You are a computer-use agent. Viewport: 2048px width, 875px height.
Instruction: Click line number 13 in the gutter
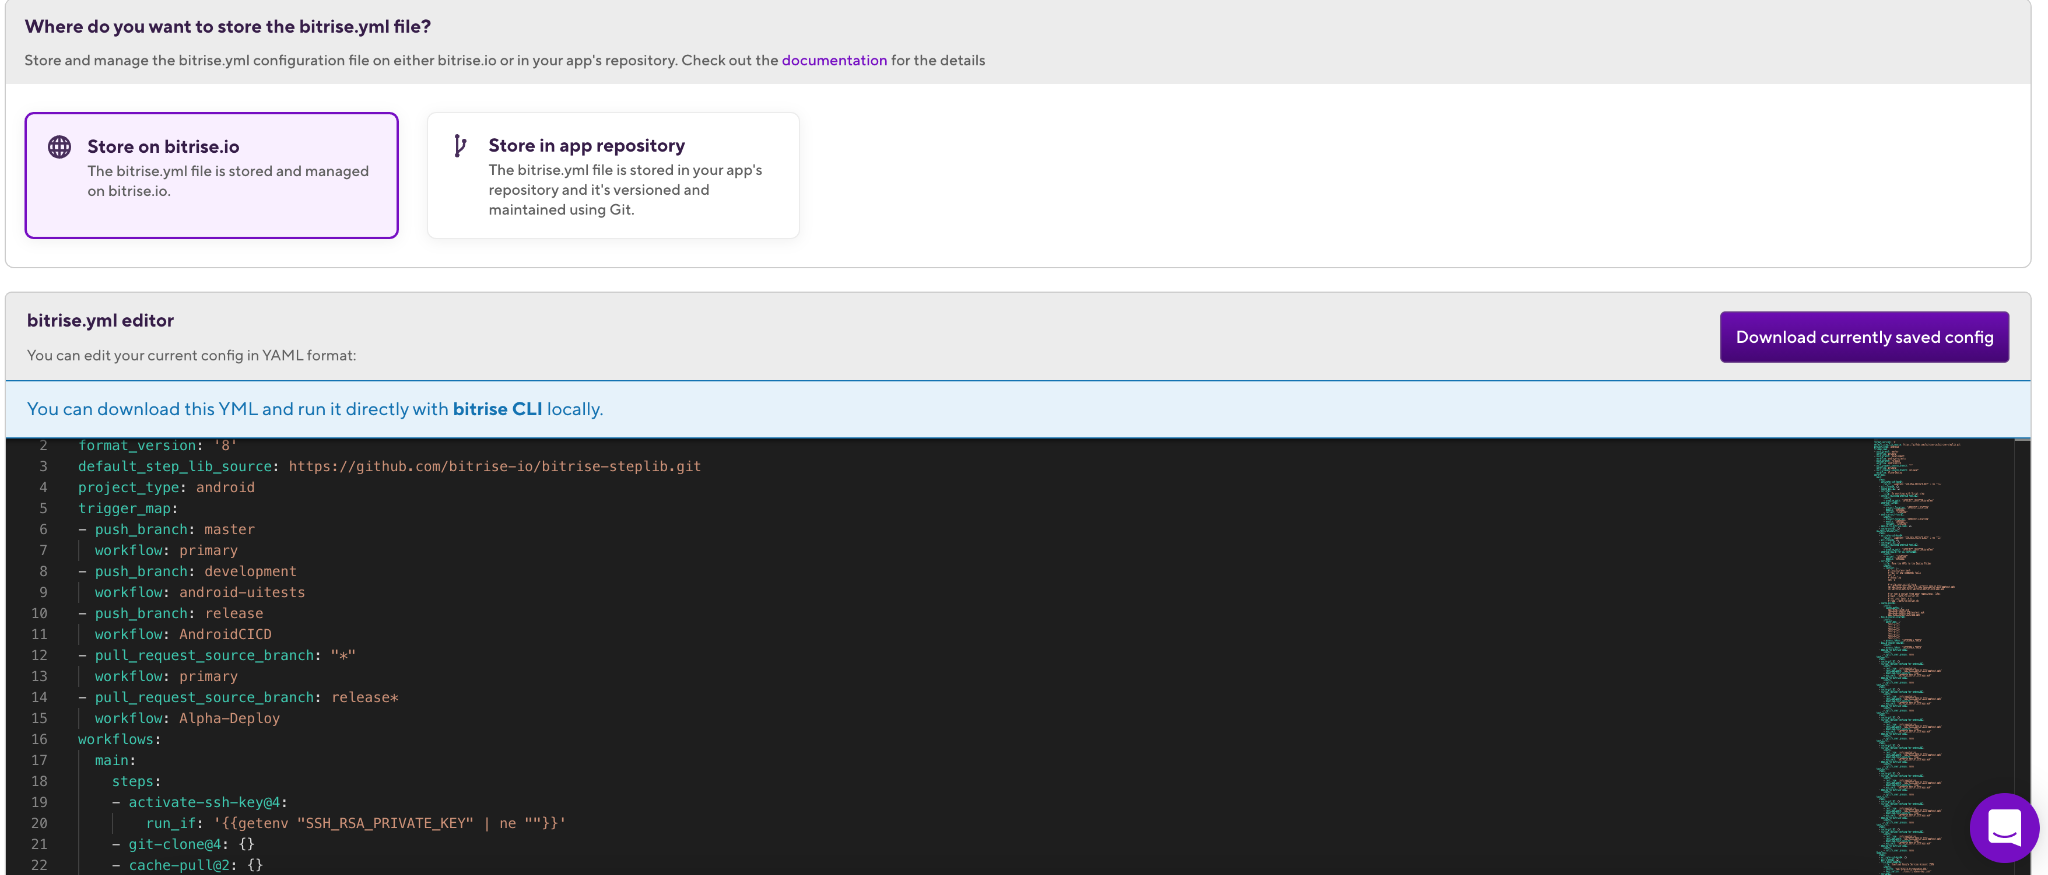[39, 676]
